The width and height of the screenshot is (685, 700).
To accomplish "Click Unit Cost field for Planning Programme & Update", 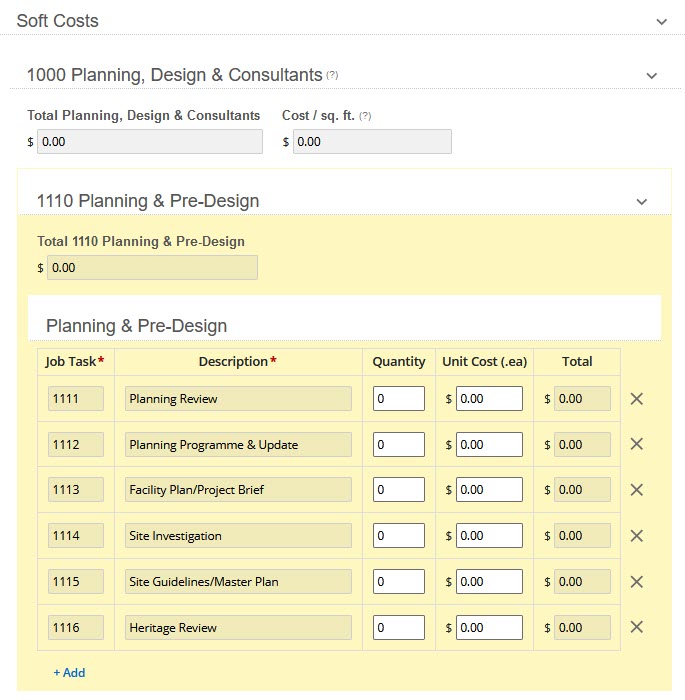I will [489, 445].
